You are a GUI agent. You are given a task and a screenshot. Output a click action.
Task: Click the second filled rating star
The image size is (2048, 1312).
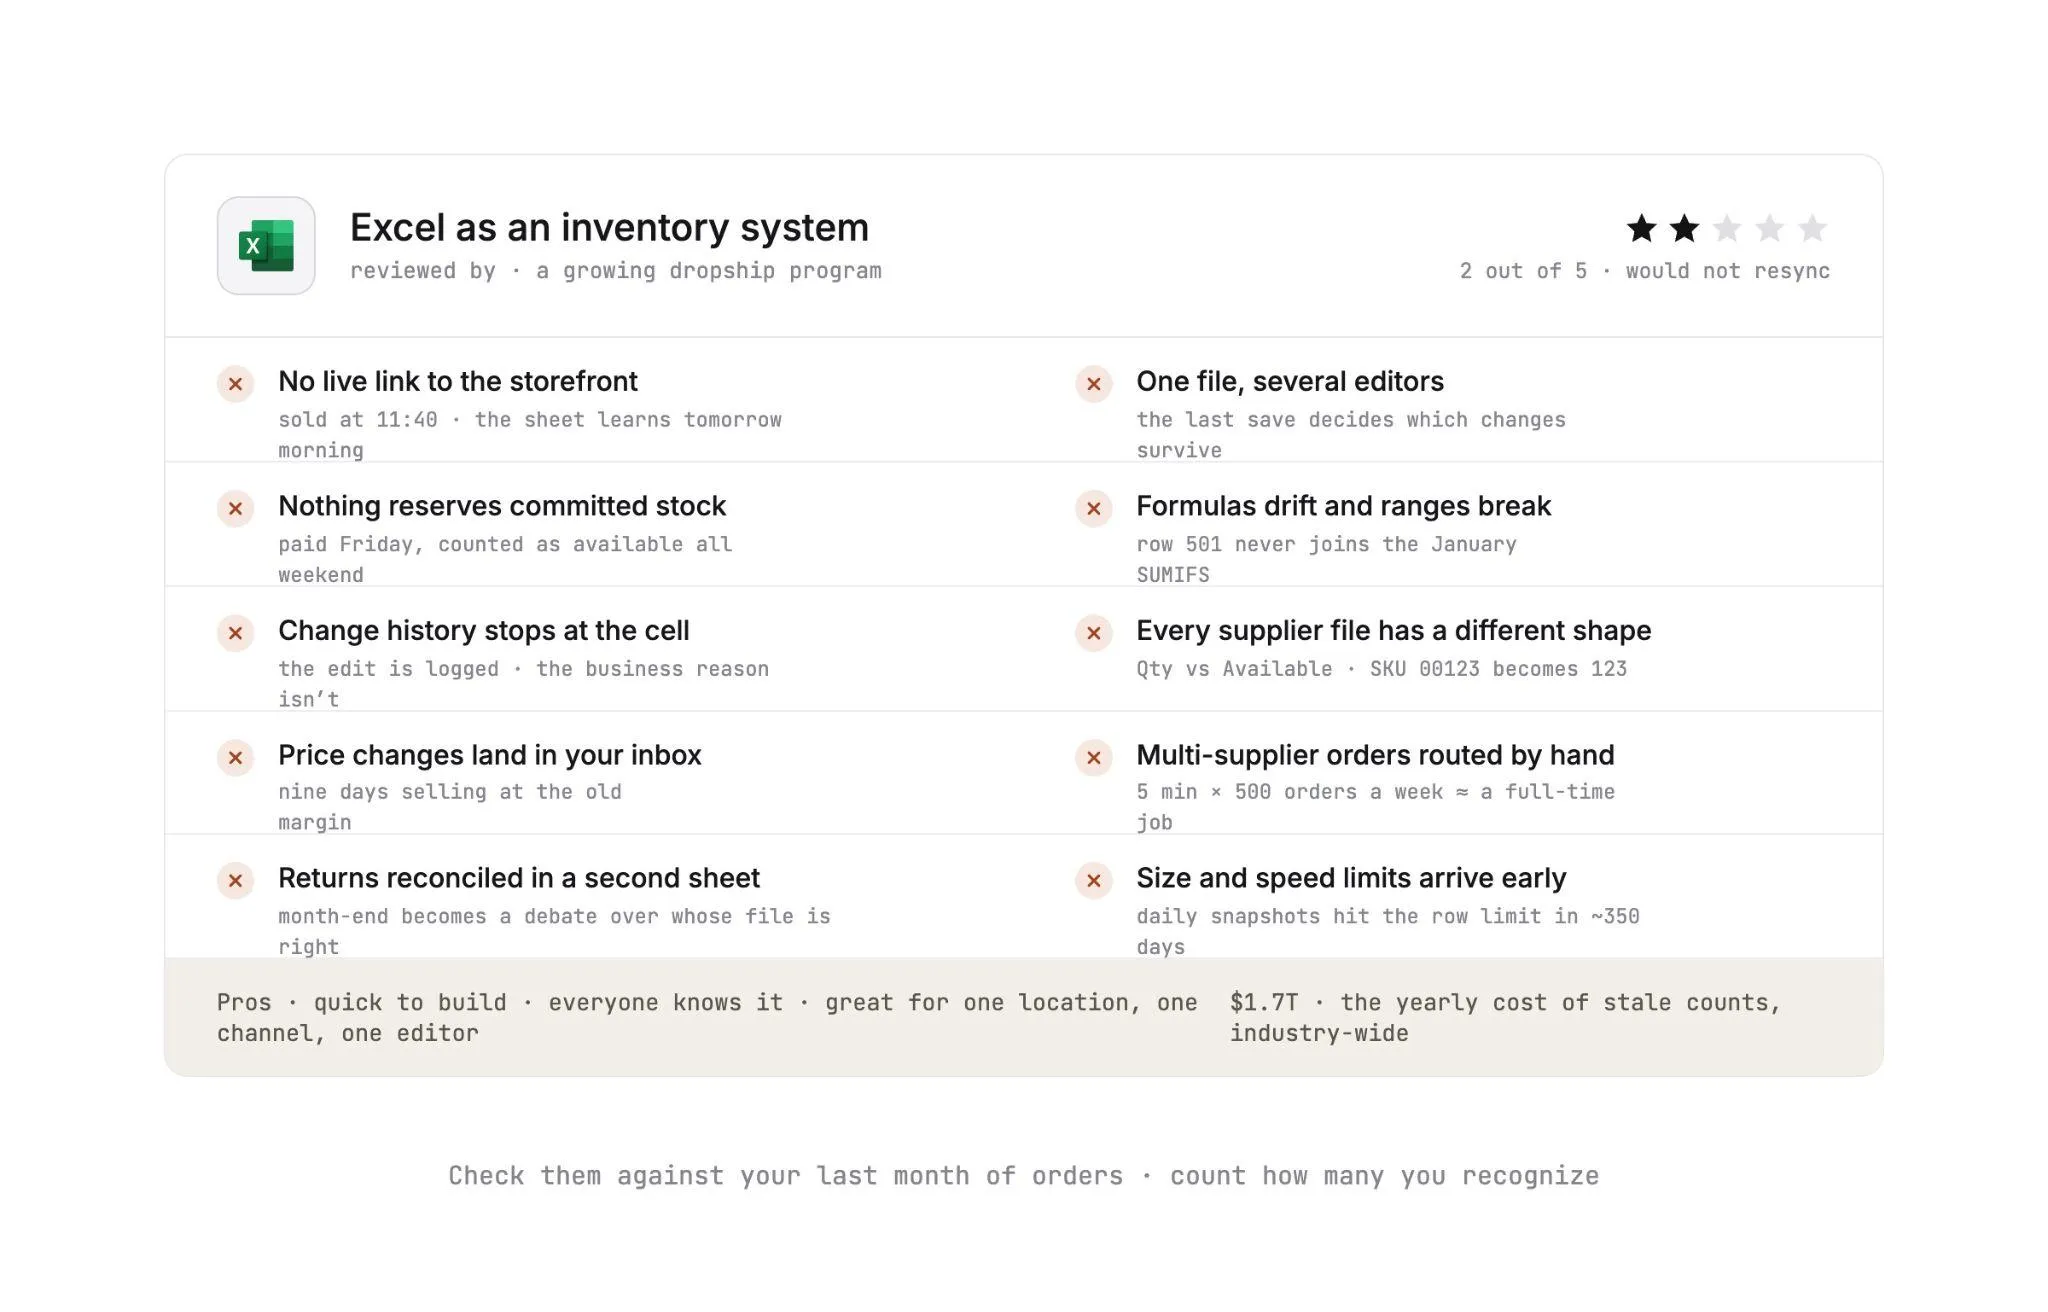click(x=1684, y=228)
